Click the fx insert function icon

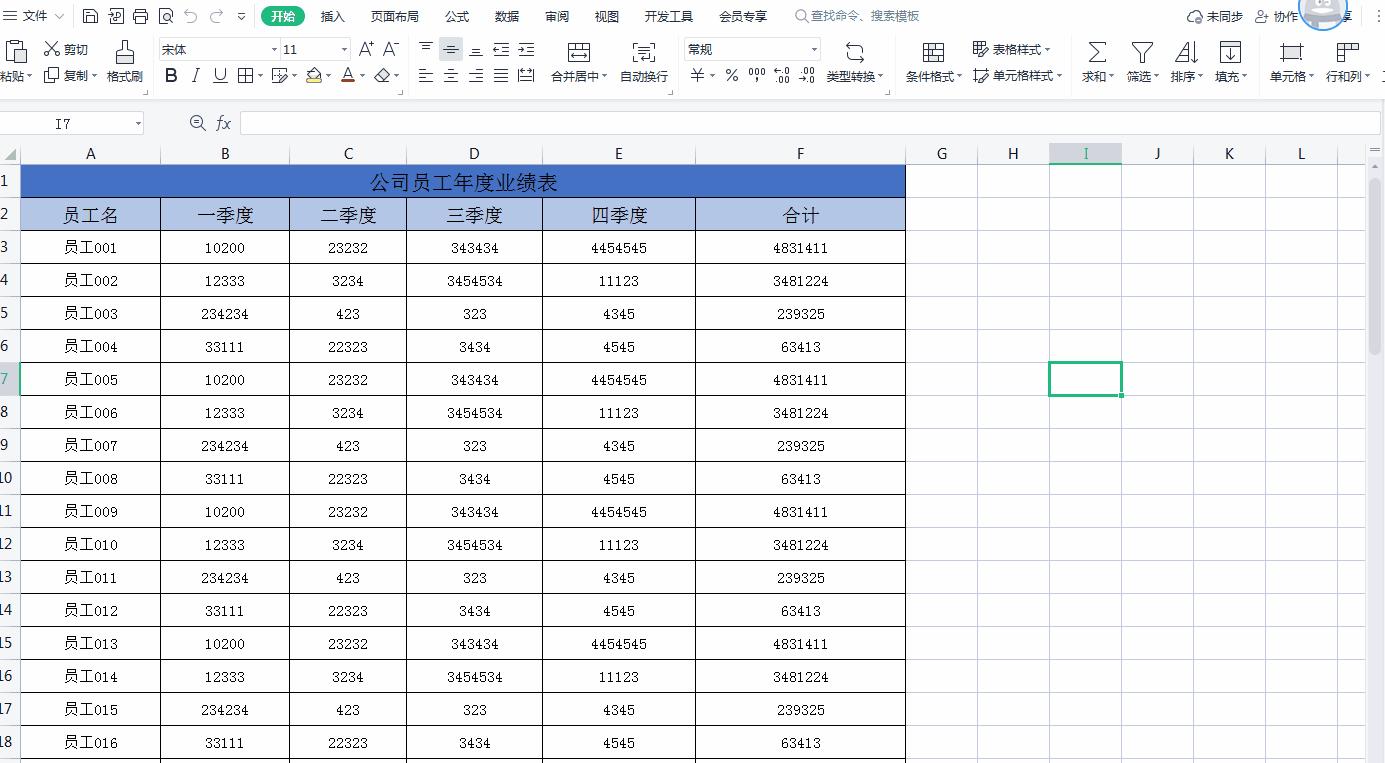click(x=224, y=123)
